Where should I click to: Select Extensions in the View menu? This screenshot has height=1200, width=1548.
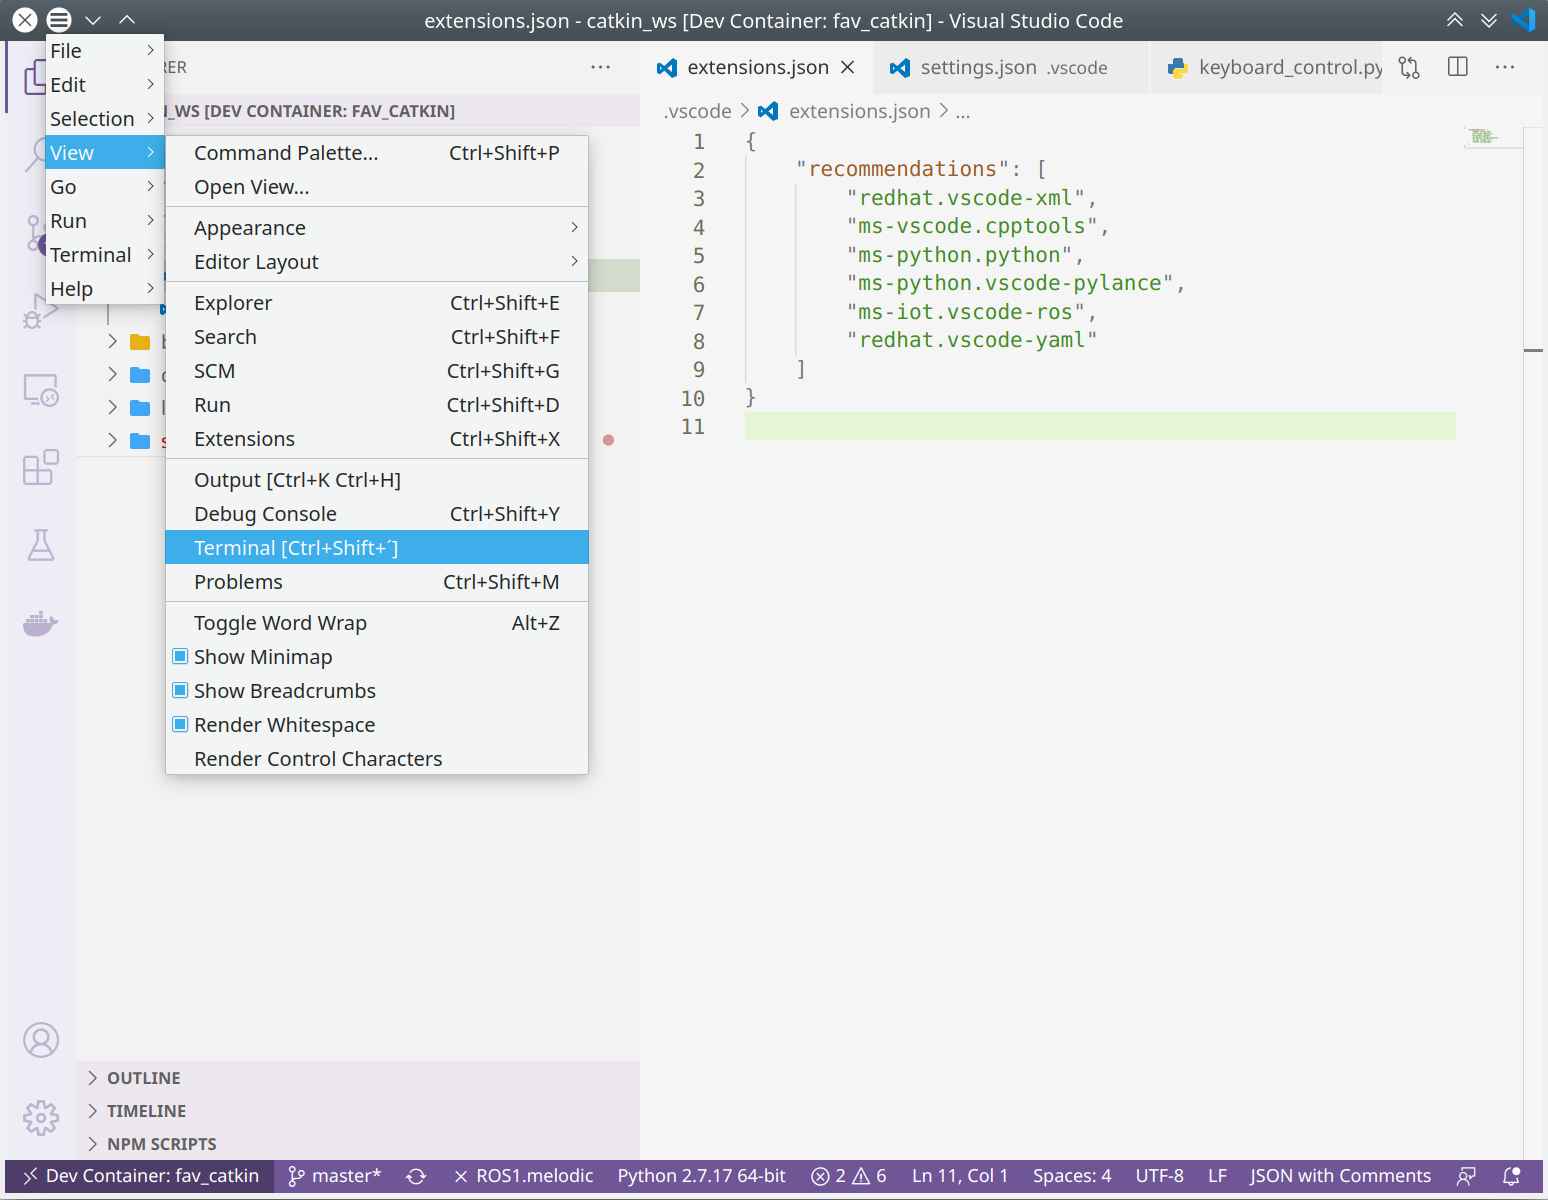click(x=377, y=439)
